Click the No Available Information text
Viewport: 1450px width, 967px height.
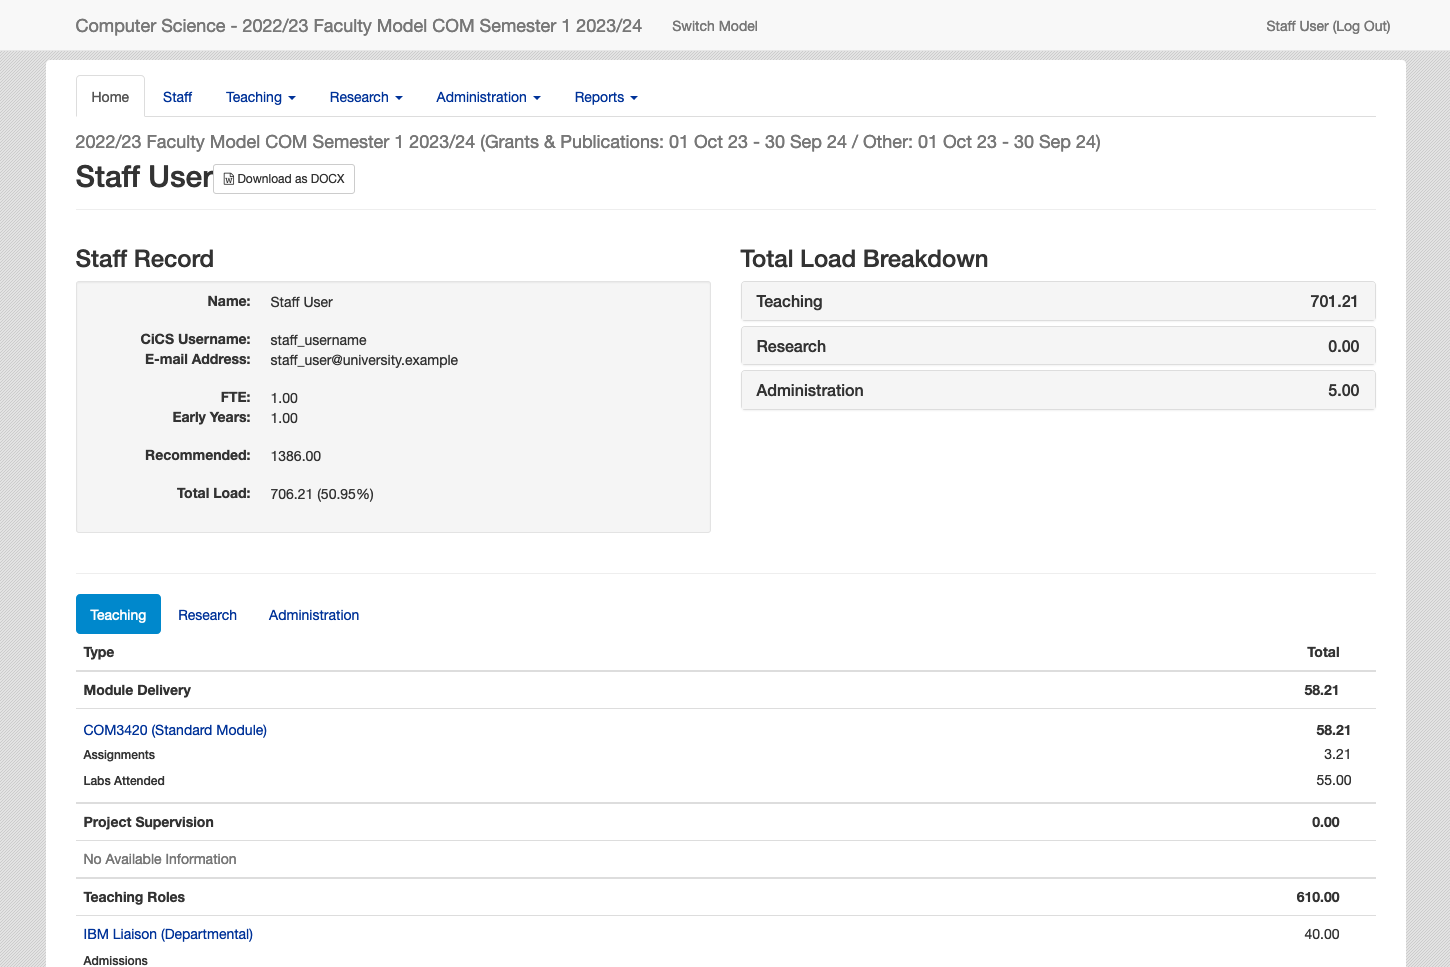(x=160, y=859)
